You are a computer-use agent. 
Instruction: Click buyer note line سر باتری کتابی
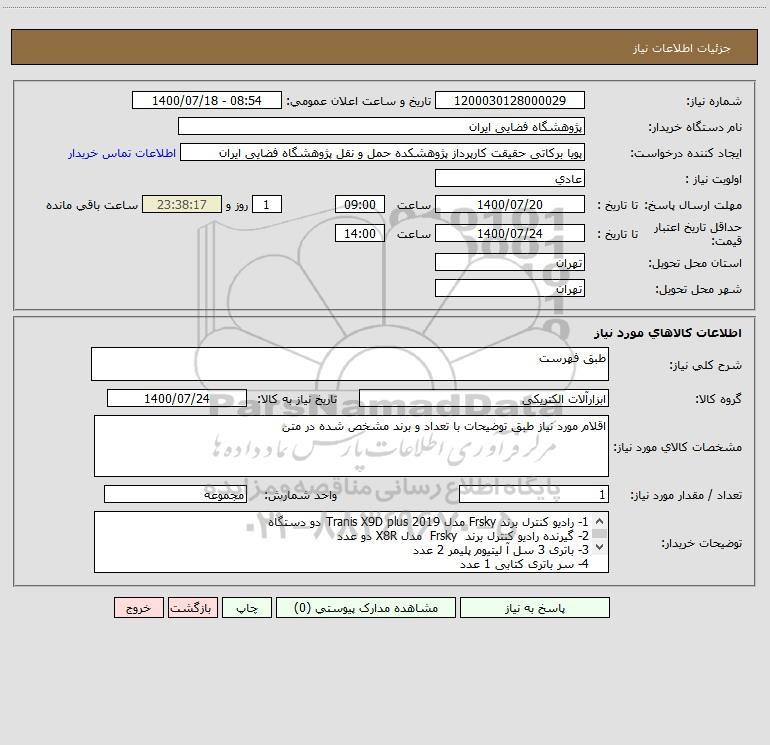coord(524,564)
